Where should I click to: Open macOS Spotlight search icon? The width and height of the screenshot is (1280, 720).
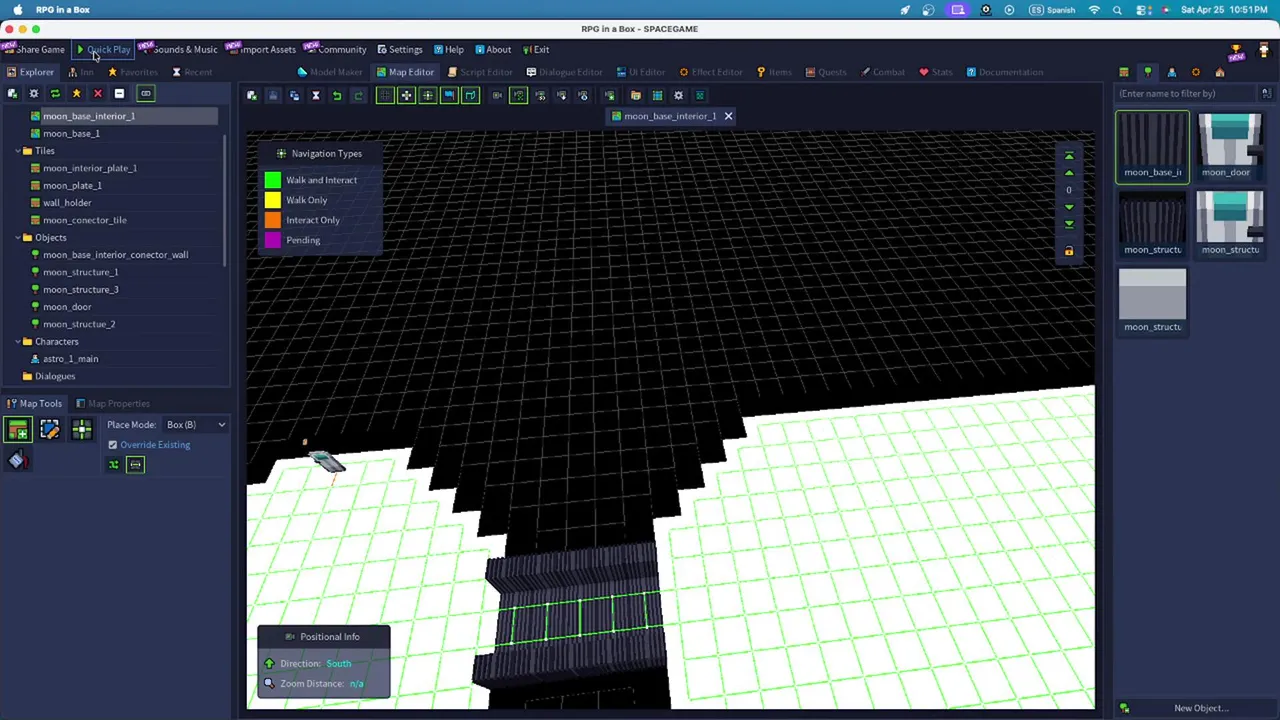click(1117, 10)
